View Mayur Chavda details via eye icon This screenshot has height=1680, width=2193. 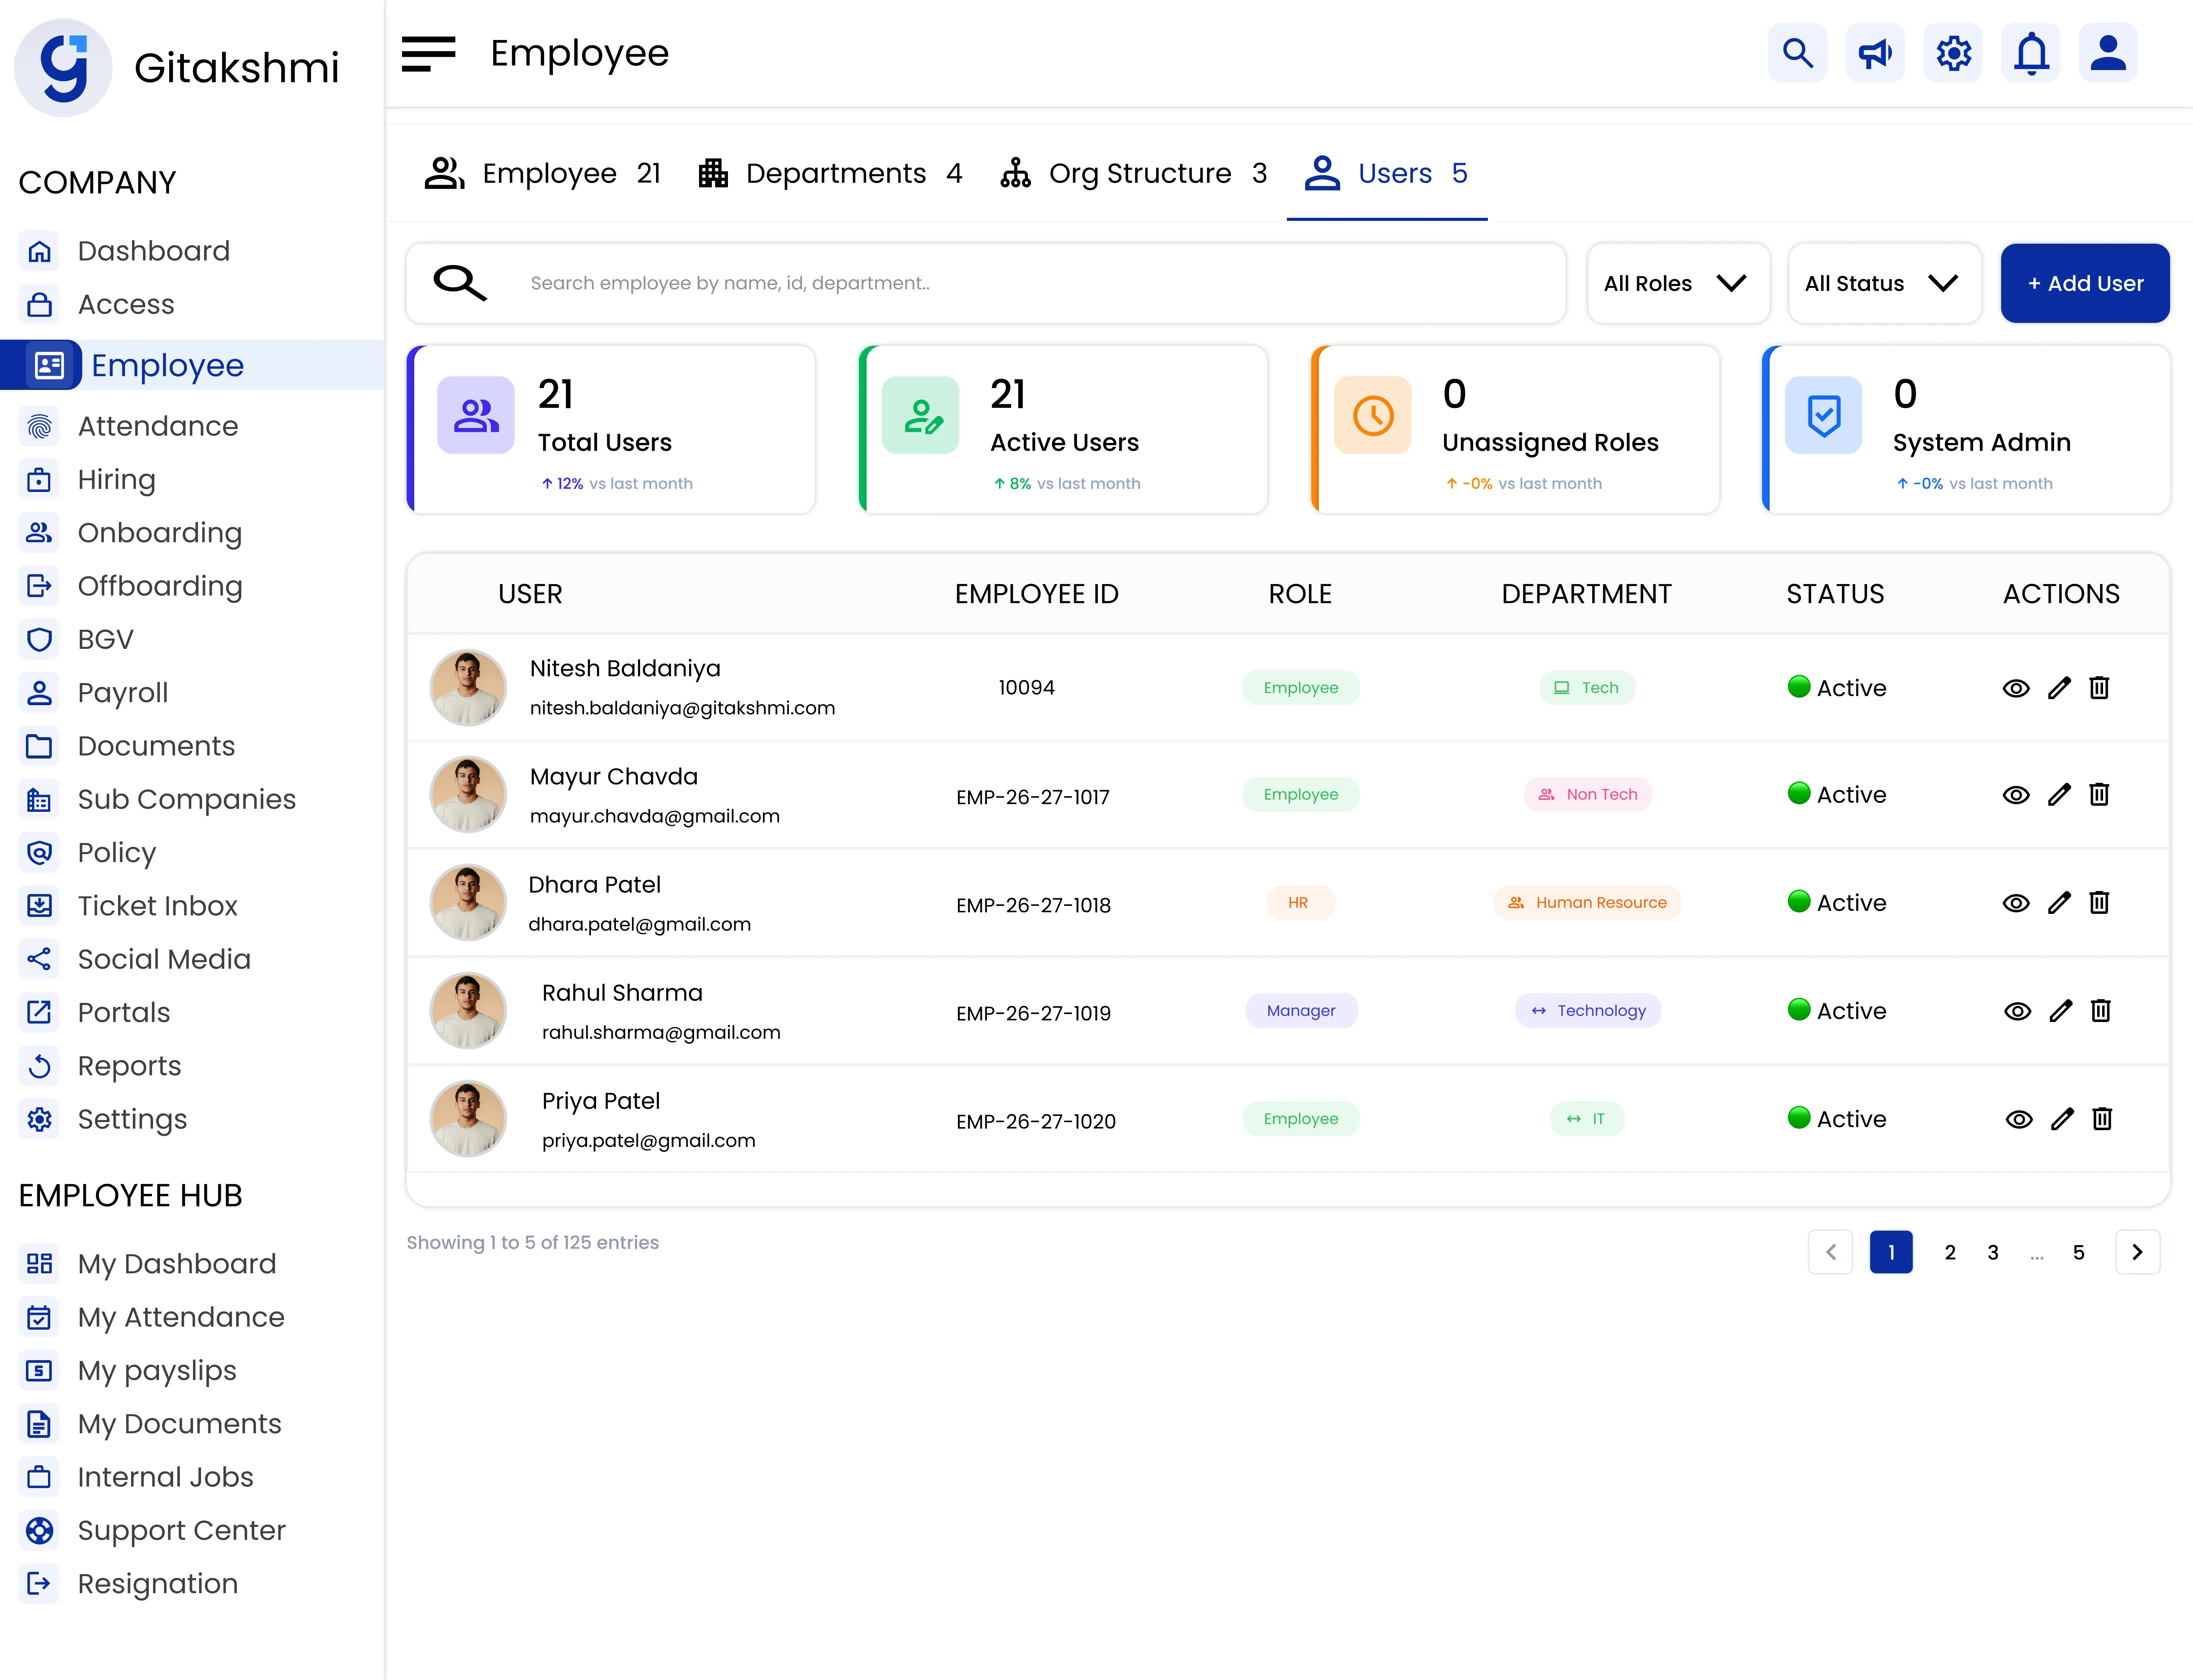[2016, 795]
